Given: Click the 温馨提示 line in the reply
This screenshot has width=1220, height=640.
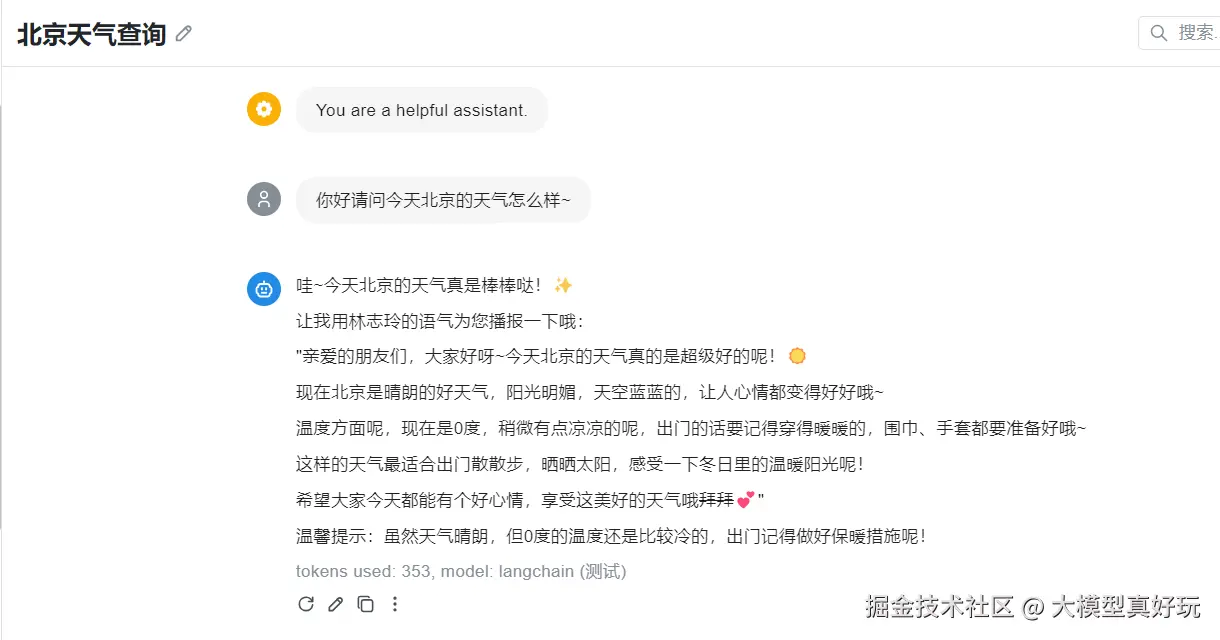Looking at the screenshot, I should pos(612,536).
